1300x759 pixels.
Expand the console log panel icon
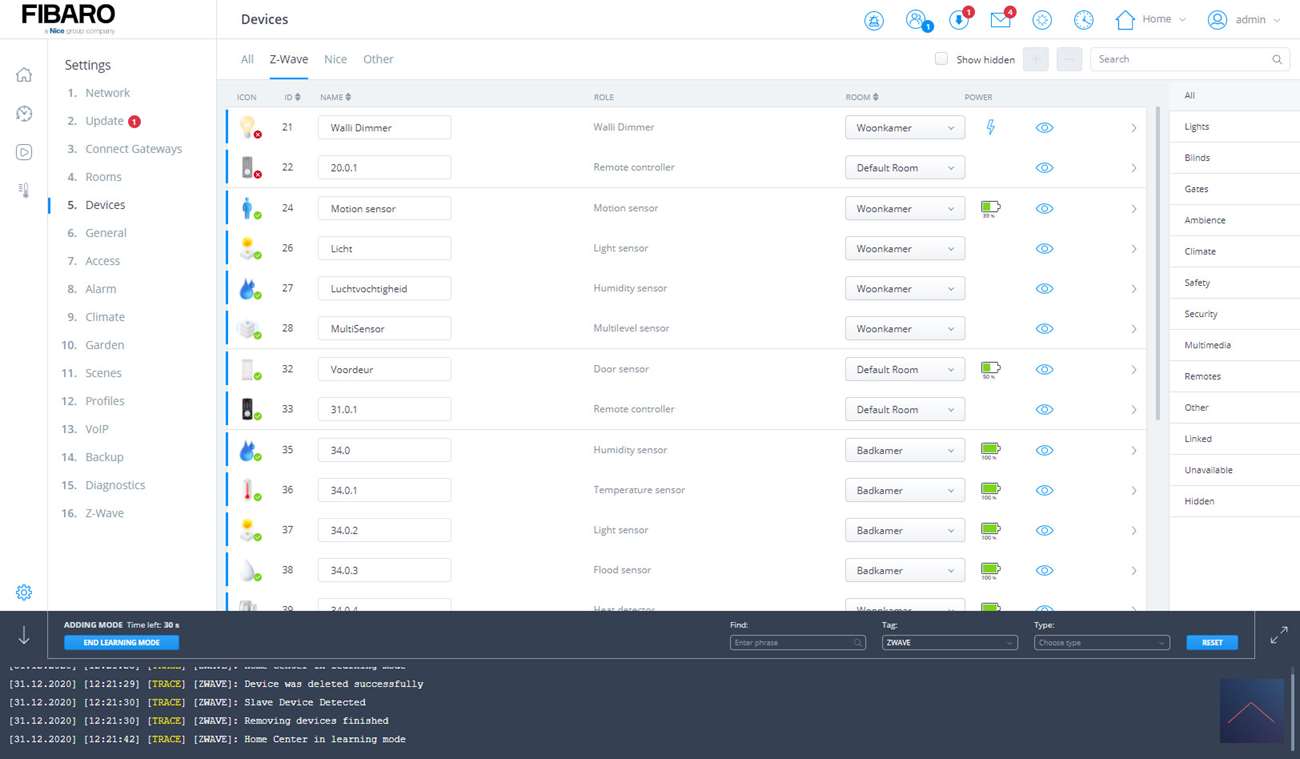pos(1278,636)
